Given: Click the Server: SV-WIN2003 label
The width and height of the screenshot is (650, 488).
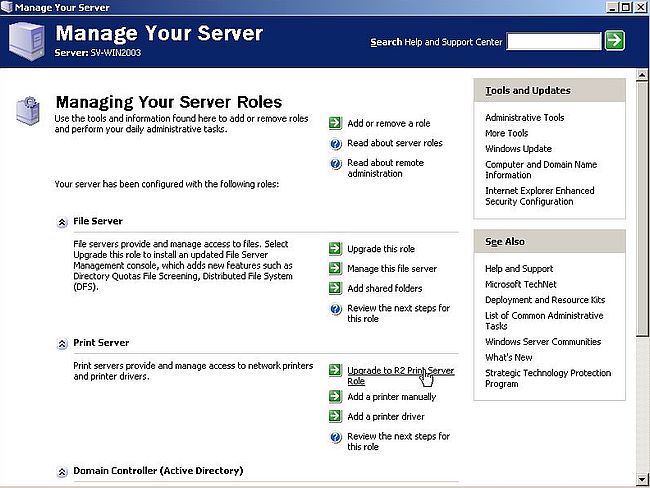Looking at the screenshot, I should pyautogui.click(x=97, y=53).
